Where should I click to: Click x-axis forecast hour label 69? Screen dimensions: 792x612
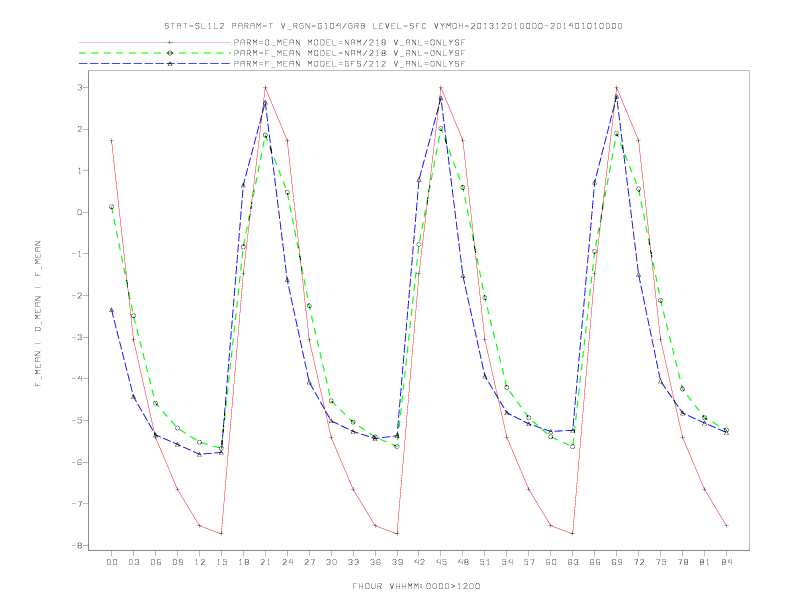coord(617,562)
